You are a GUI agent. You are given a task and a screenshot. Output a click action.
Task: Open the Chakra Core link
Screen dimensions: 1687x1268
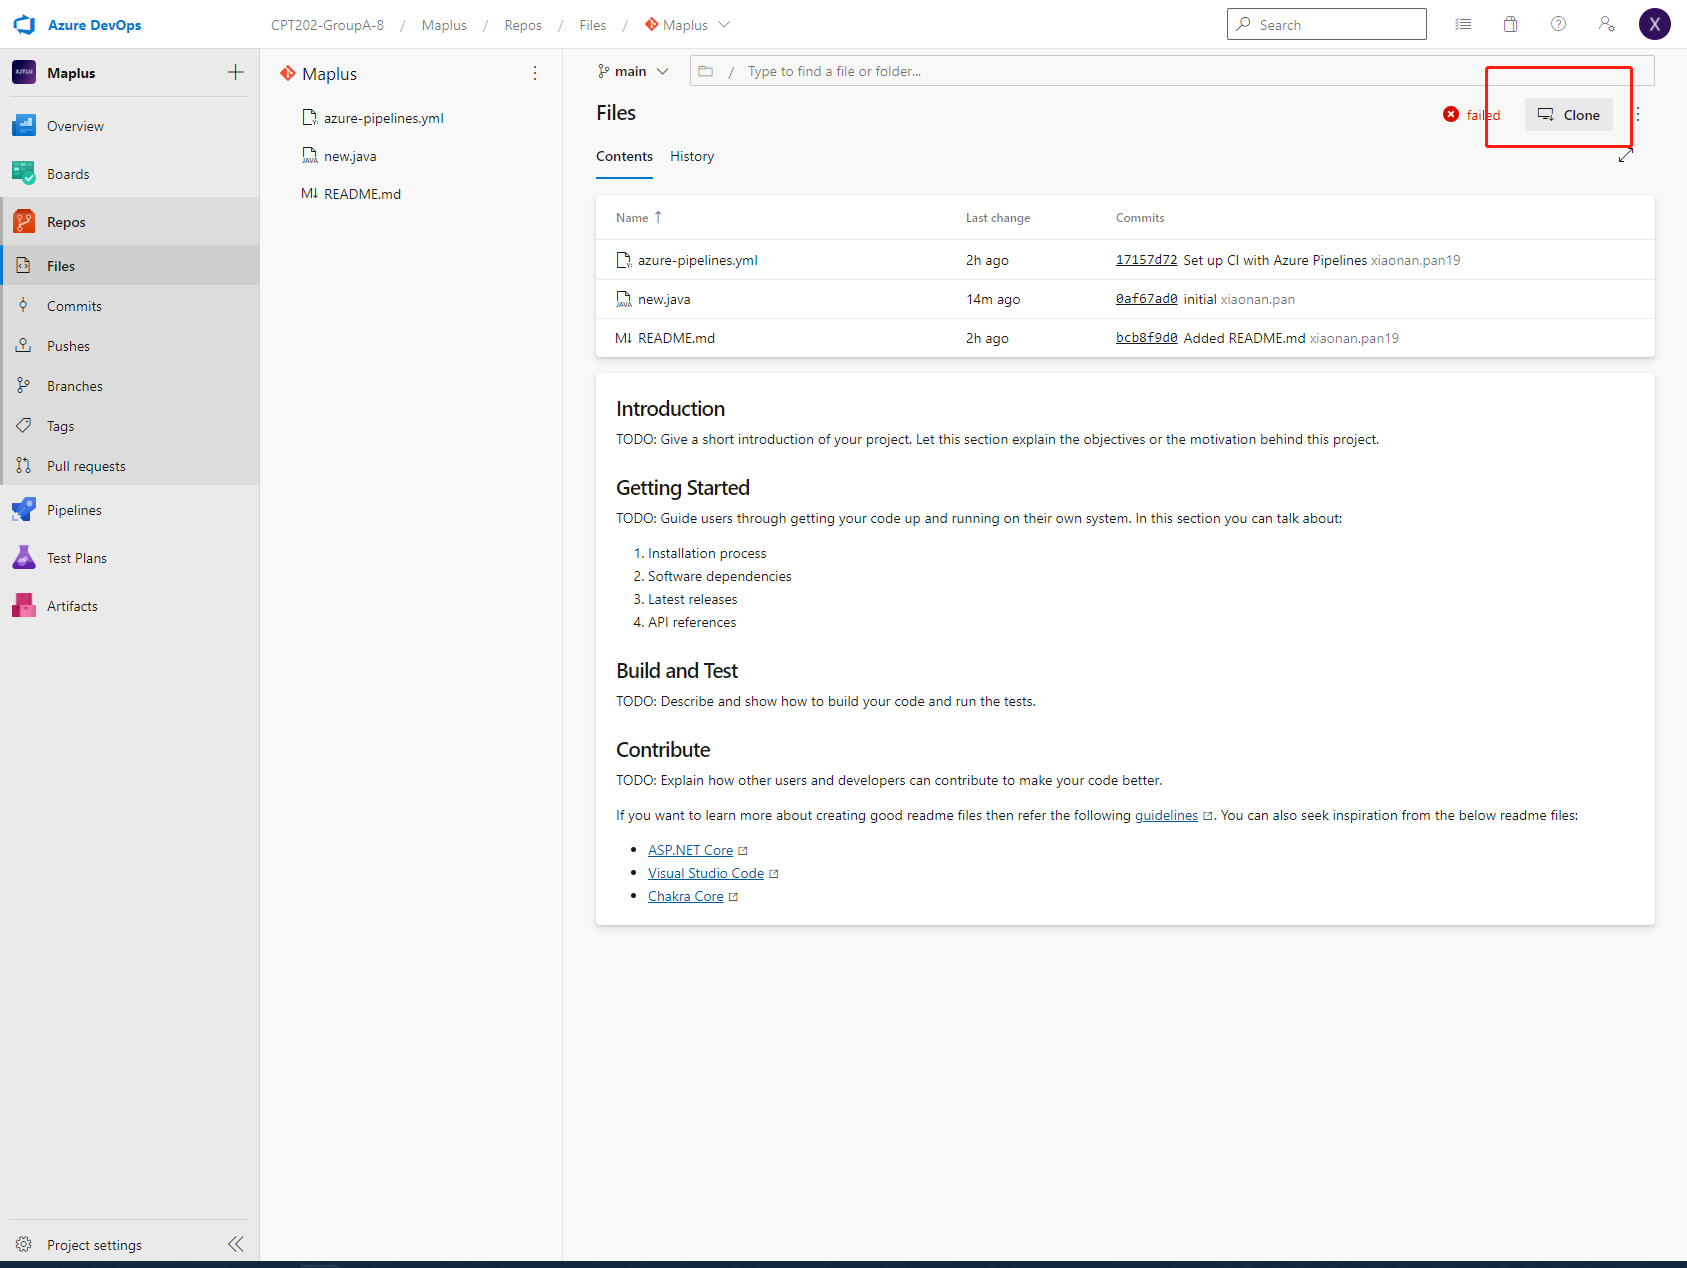point(685,896)
